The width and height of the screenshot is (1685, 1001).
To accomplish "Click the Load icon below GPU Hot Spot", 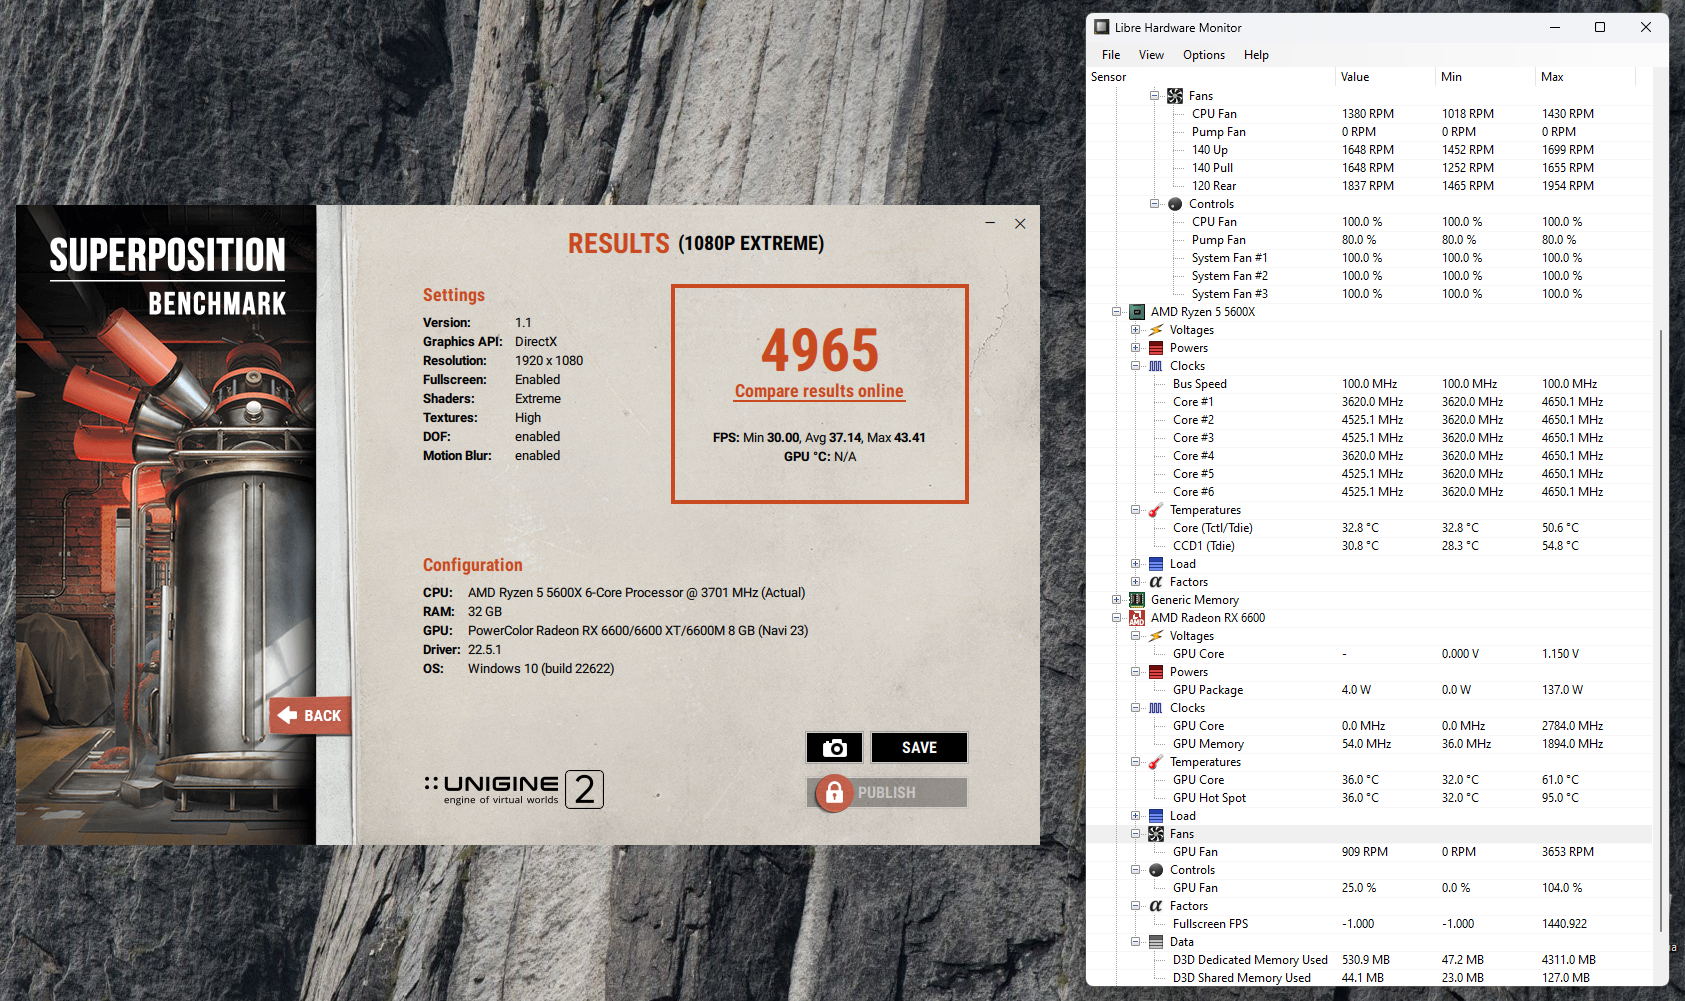I will tap(1156, 816).
